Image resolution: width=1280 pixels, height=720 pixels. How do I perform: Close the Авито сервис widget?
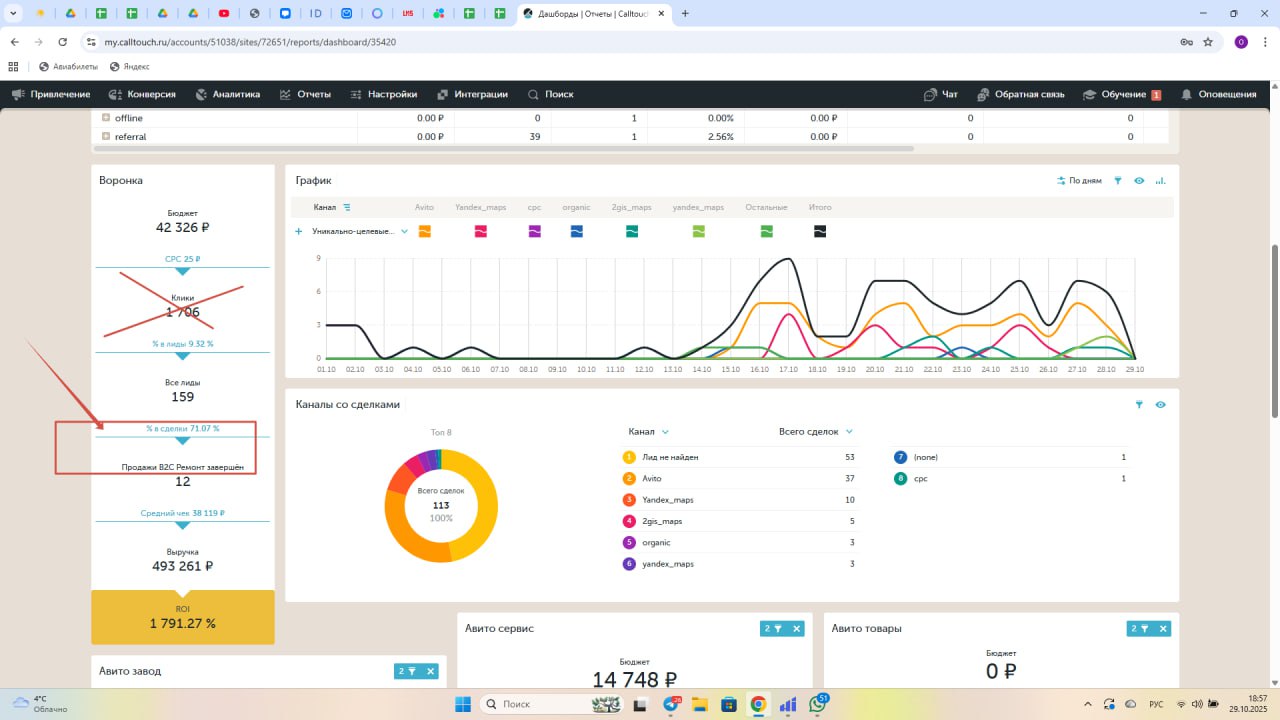[x=797, y=629]
